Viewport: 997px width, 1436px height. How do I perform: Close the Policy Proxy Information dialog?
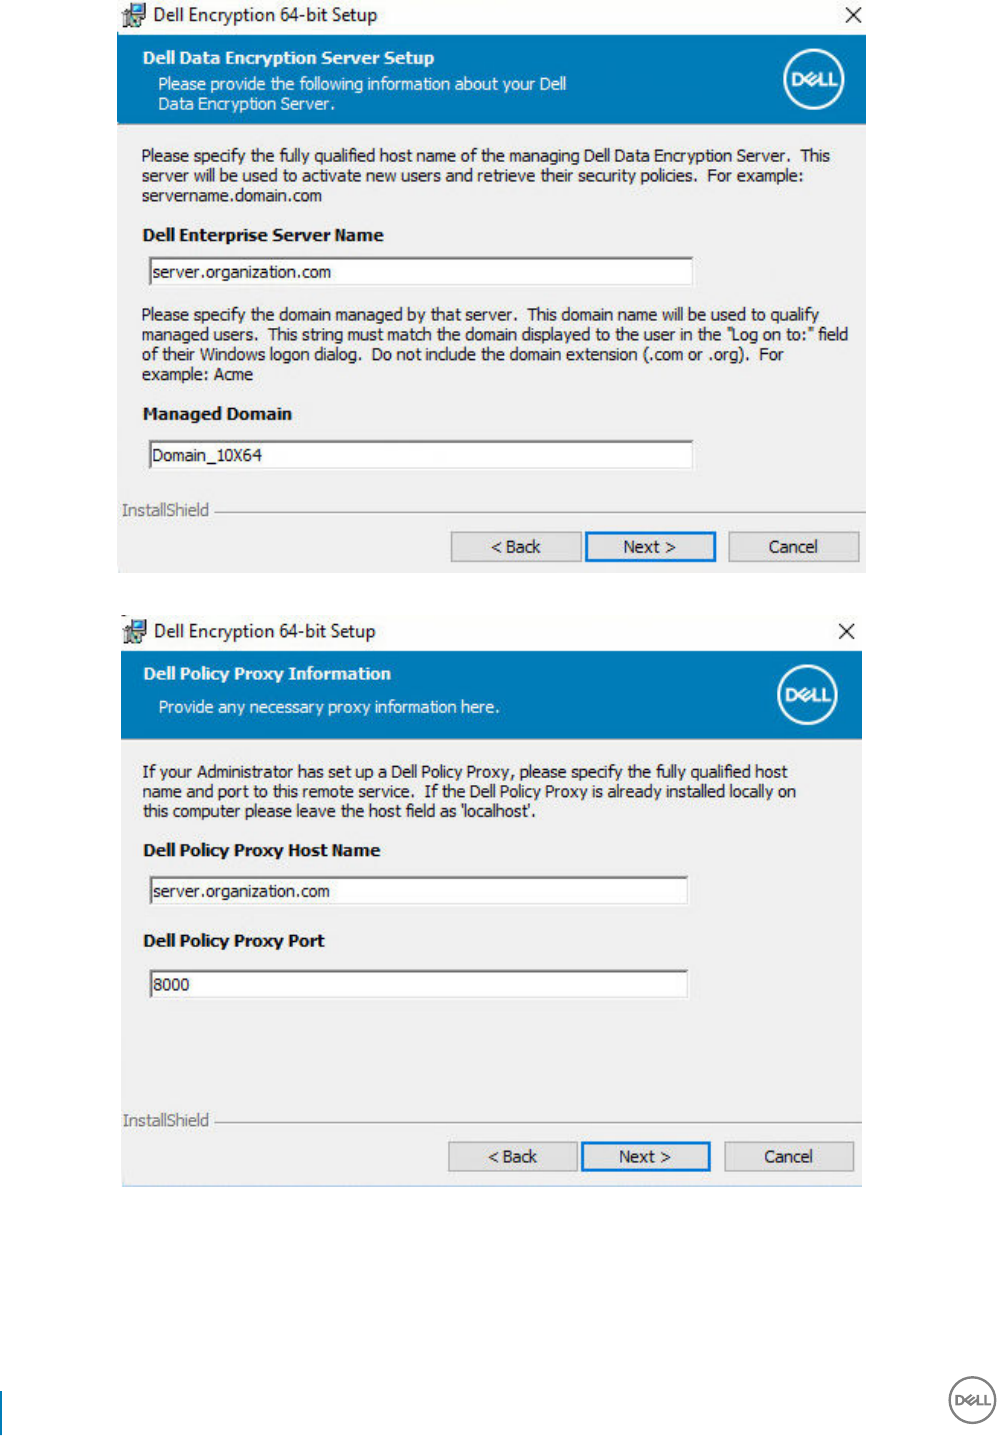point(846,631)
